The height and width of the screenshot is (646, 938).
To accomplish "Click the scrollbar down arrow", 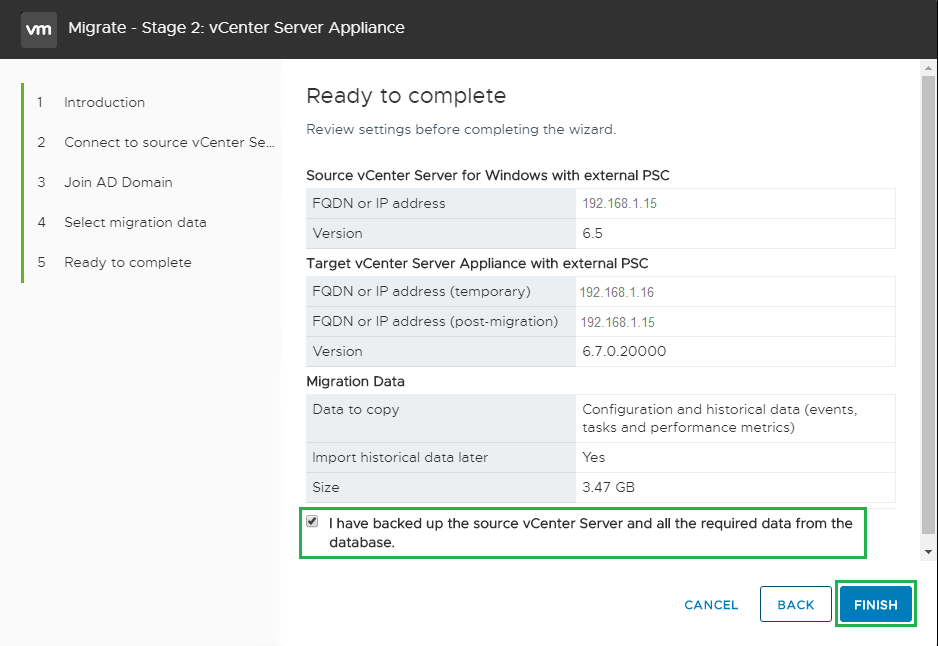I will click(x=928, y=551).
